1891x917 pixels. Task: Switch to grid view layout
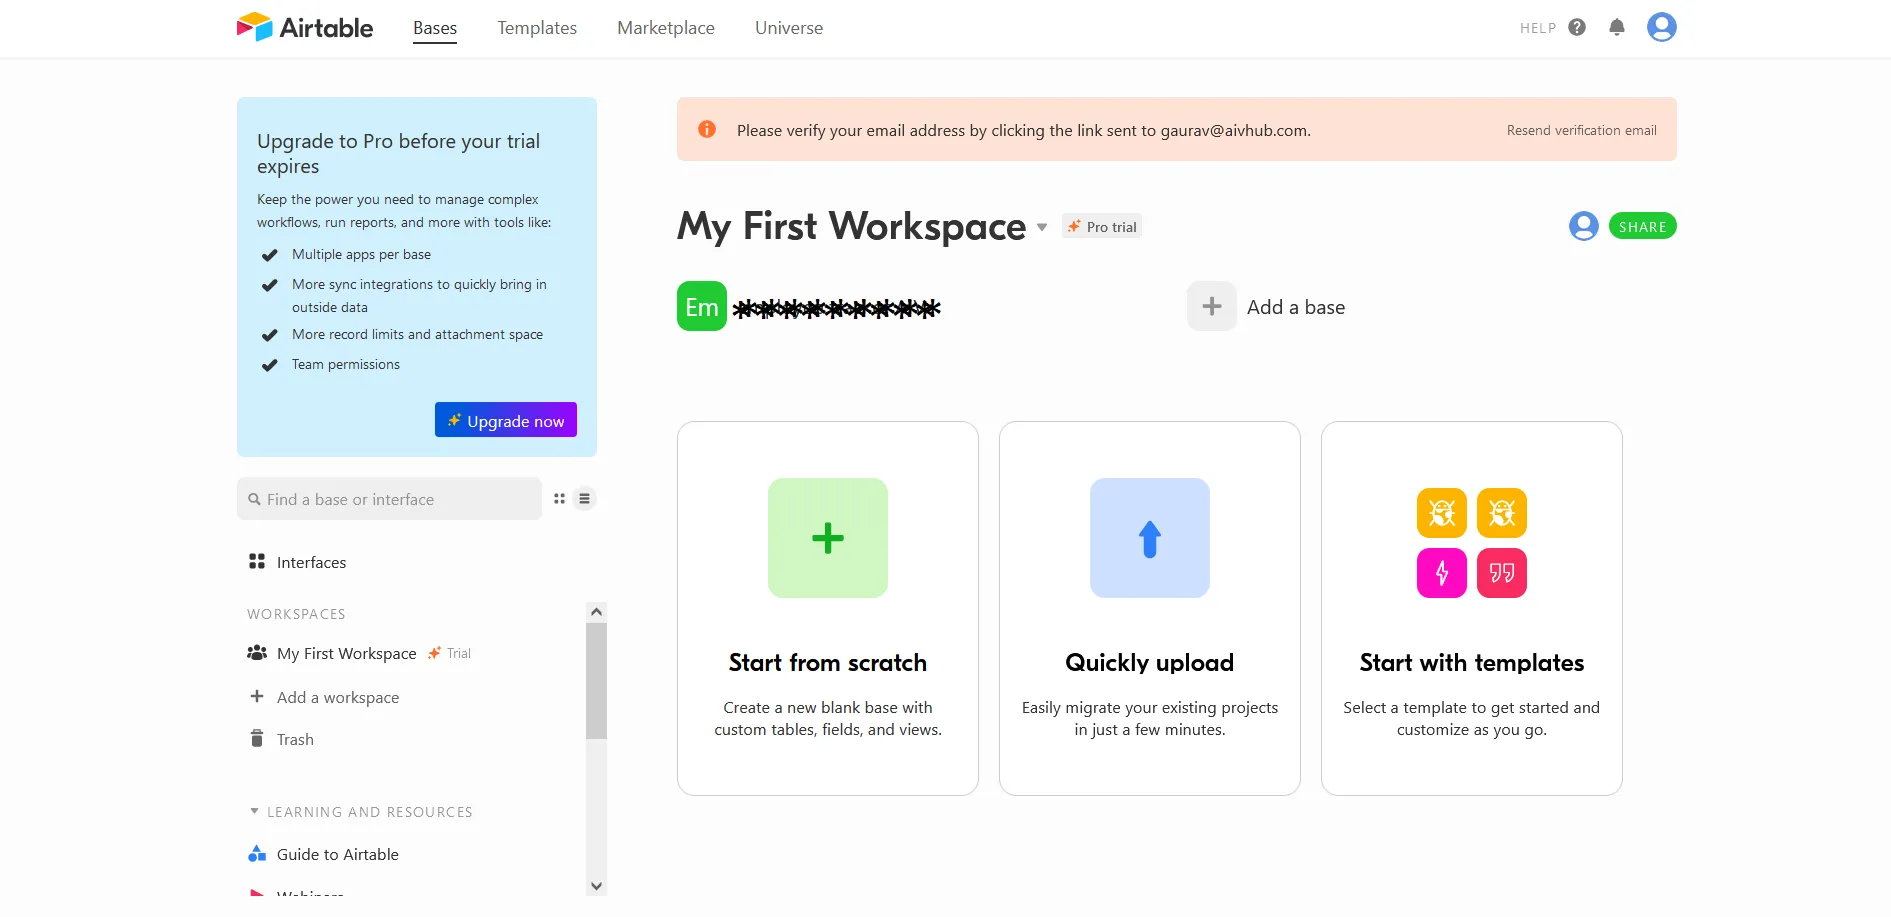click(x=560, y=499)
